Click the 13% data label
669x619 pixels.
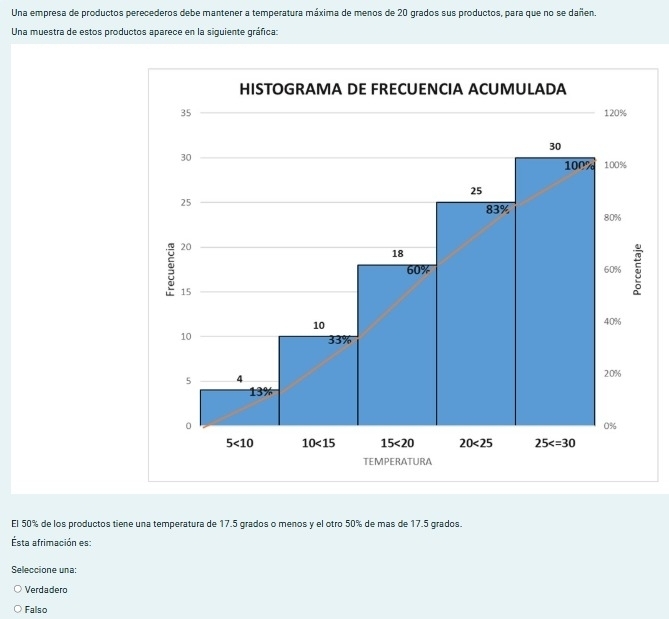(260, 392)
